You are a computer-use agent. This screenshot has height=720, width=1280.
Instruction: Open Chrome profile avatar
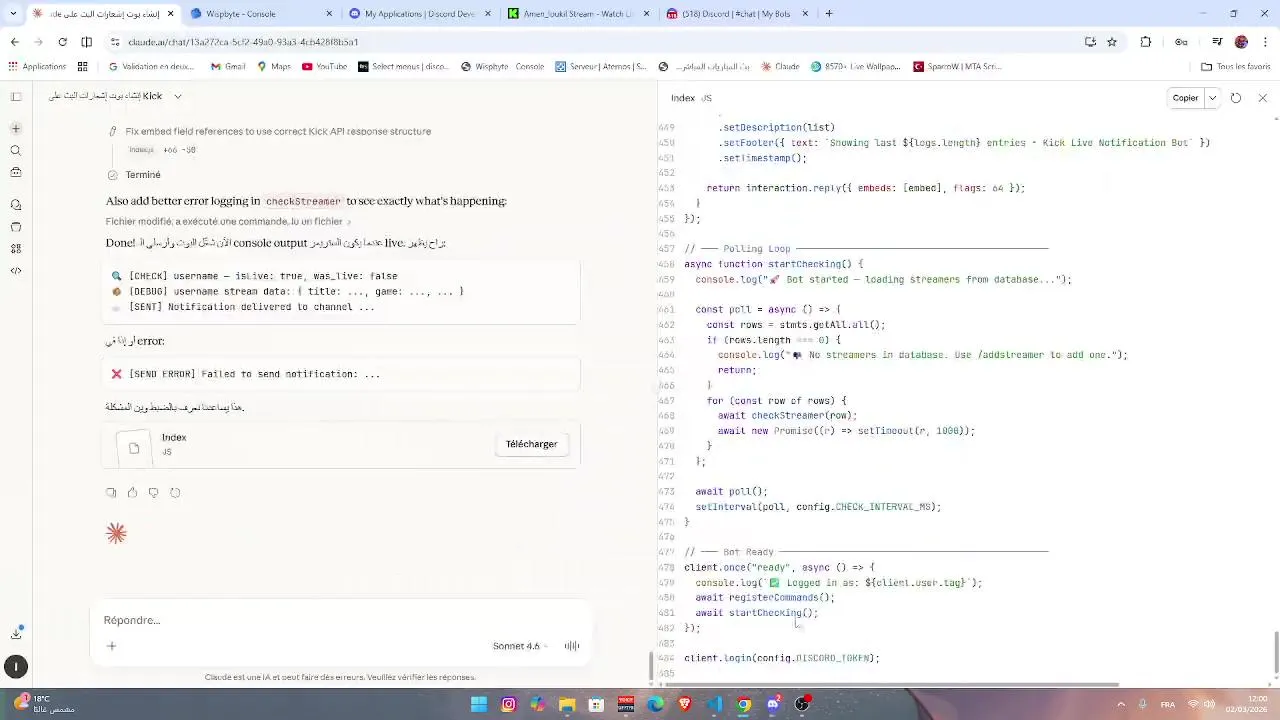point(1241,42)
